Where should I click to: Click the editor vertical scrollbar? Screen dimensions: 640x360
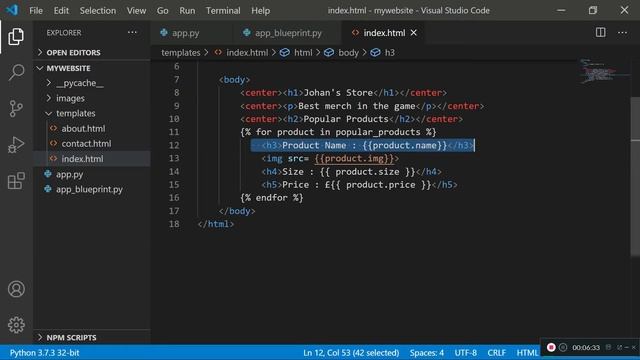click(x=635, y=177)
